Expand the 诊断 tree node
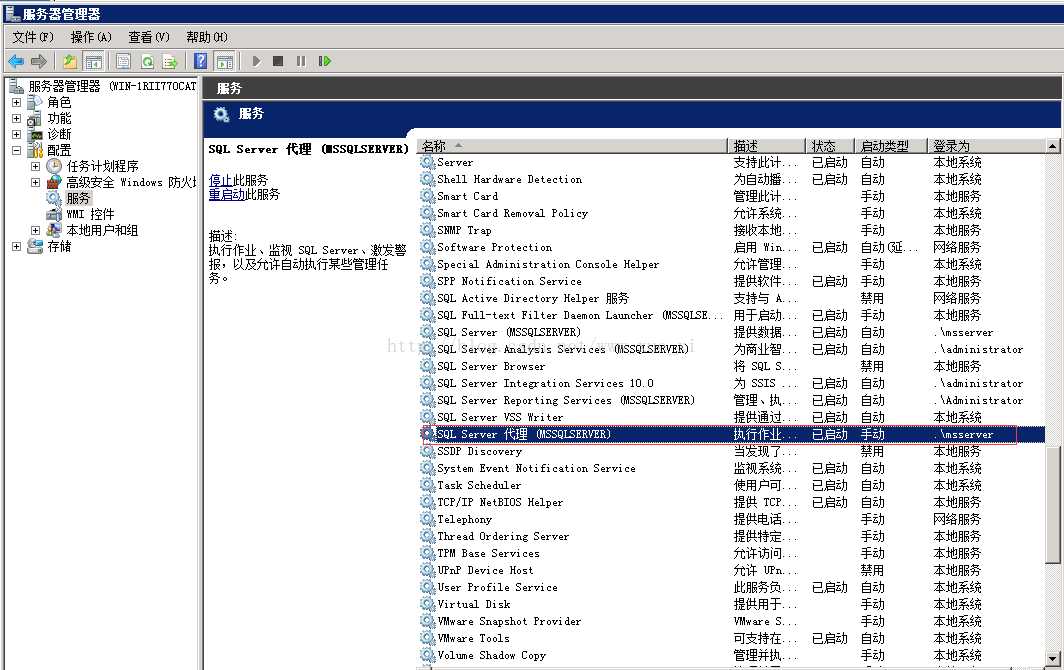 click(16, 134)
